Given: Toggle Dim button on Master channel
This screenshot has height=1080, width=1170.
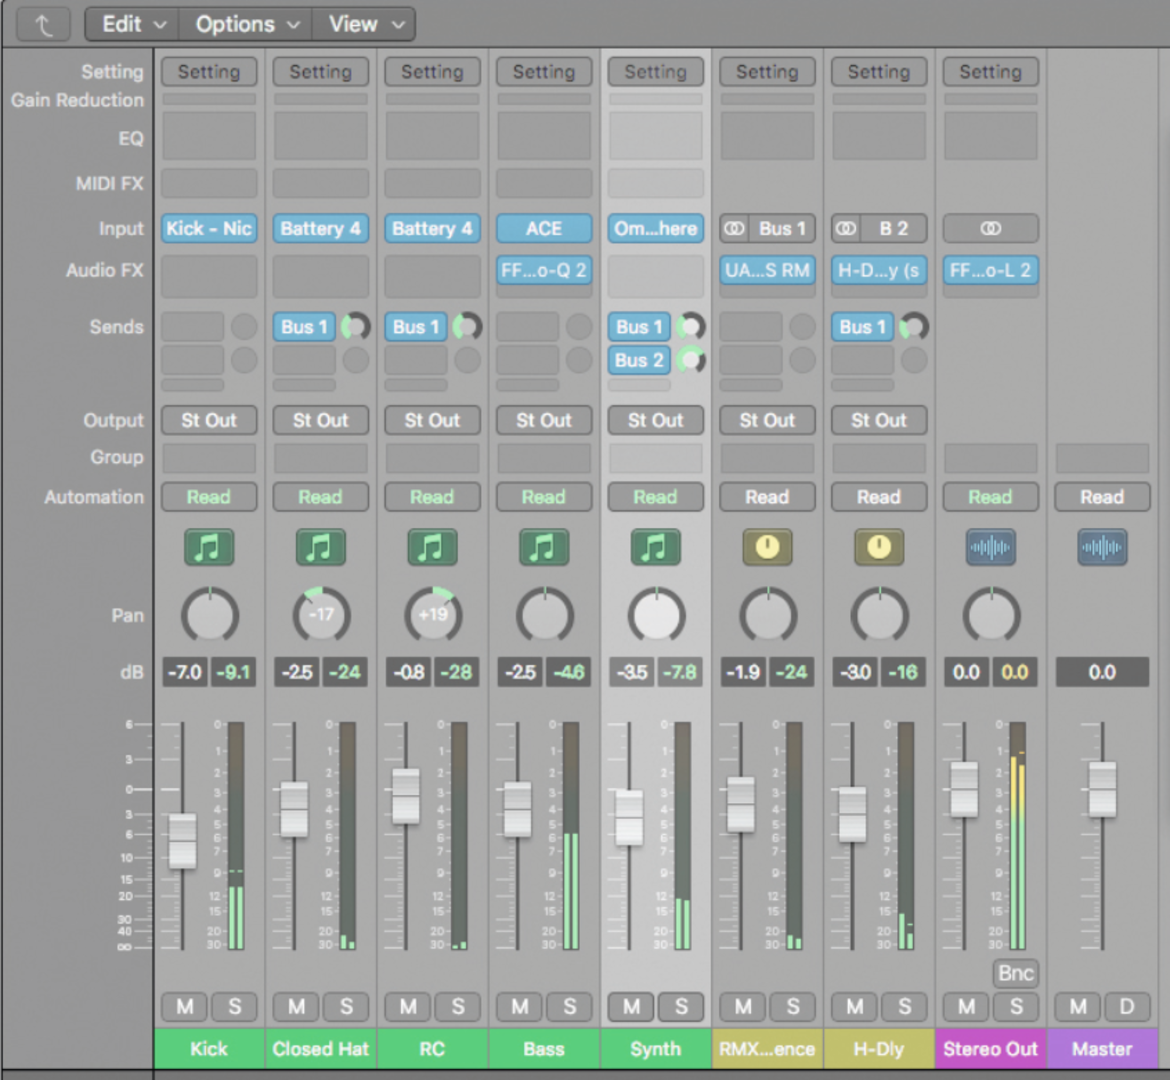Looking at the screenshot, I should pyautogui.click(x=1127, y=1007).
